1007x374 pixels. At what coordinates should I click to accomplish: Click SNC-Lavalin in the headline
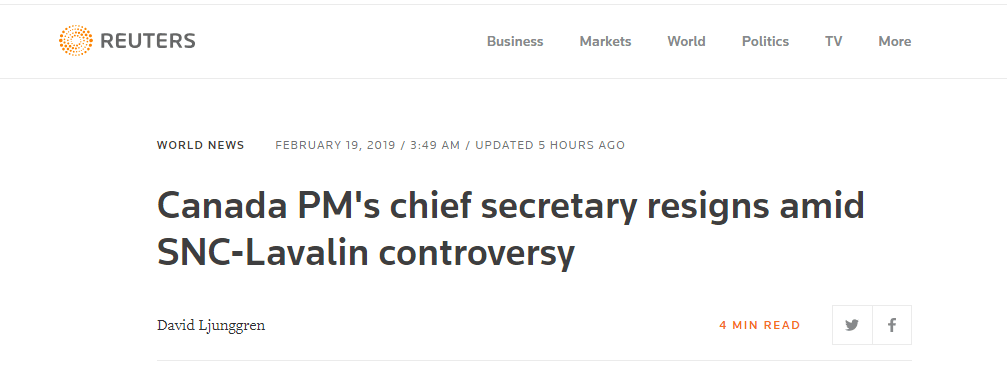(x=263, y=253)
